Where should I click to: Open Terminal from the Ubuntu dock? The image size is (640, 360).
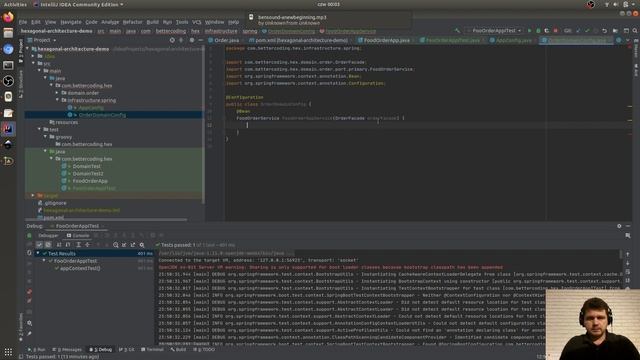(x=8, y=65)
